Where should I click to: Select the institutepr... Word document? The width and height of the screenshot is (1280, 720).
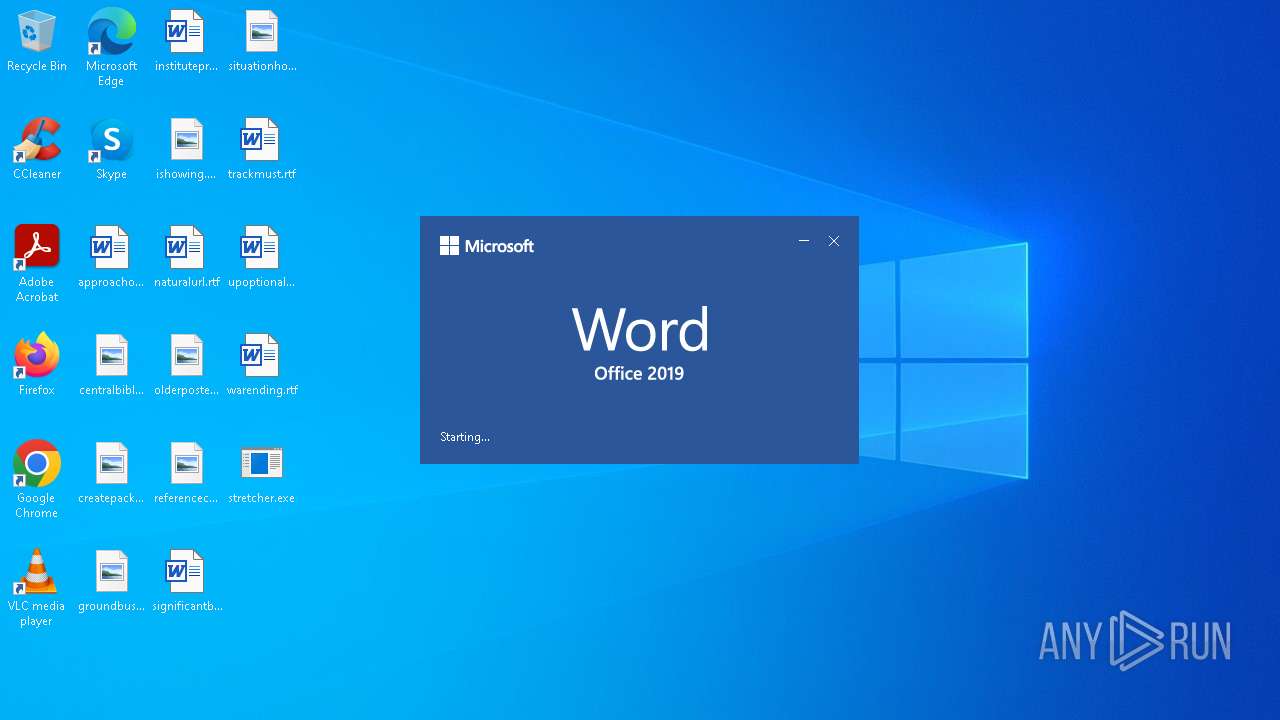coord(186,41)
